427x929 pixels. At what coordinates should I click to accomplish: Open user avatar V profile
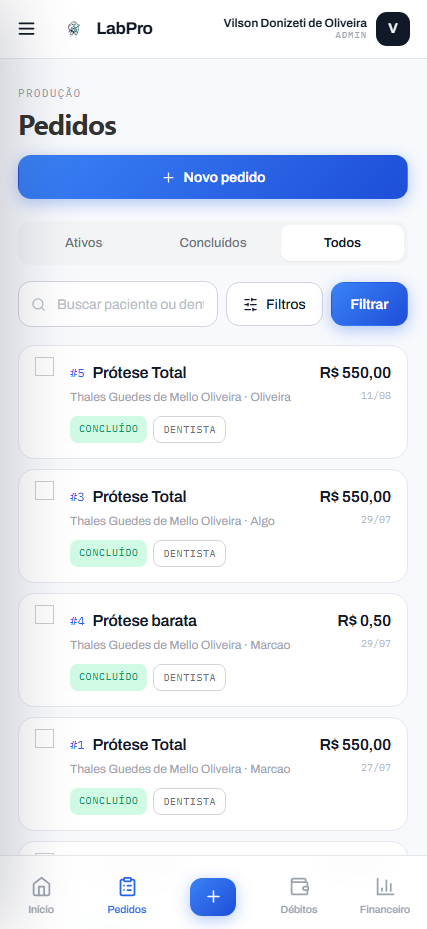[393, 29]
